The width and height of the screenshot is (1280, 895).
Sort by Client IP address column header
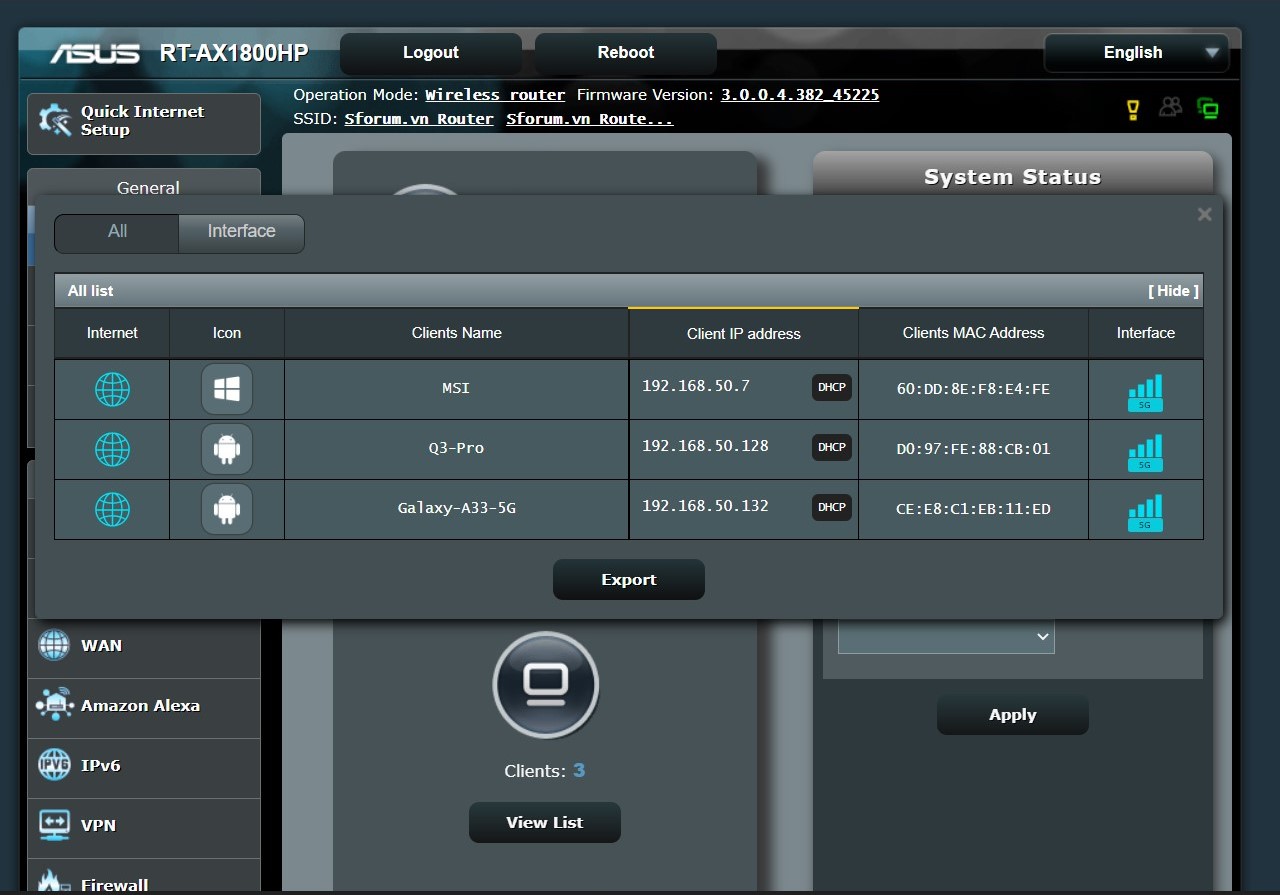(743, 334)
